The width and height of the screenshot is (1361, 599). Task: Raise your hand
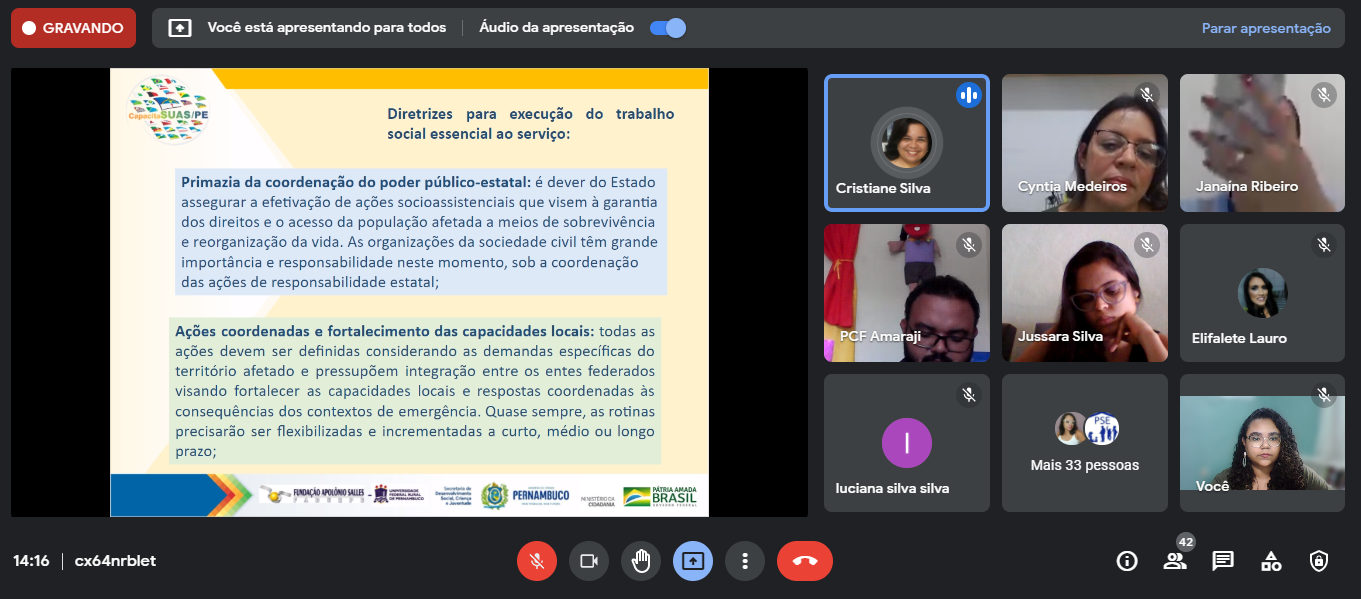point(641,561)
